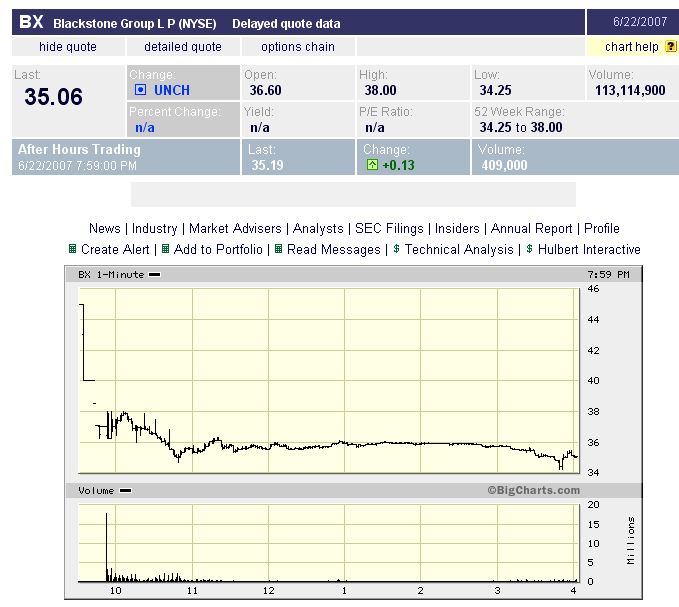This screenshot has height=607, width=679.
Task: View the Analysts page
Action: [x=318, y=228]
